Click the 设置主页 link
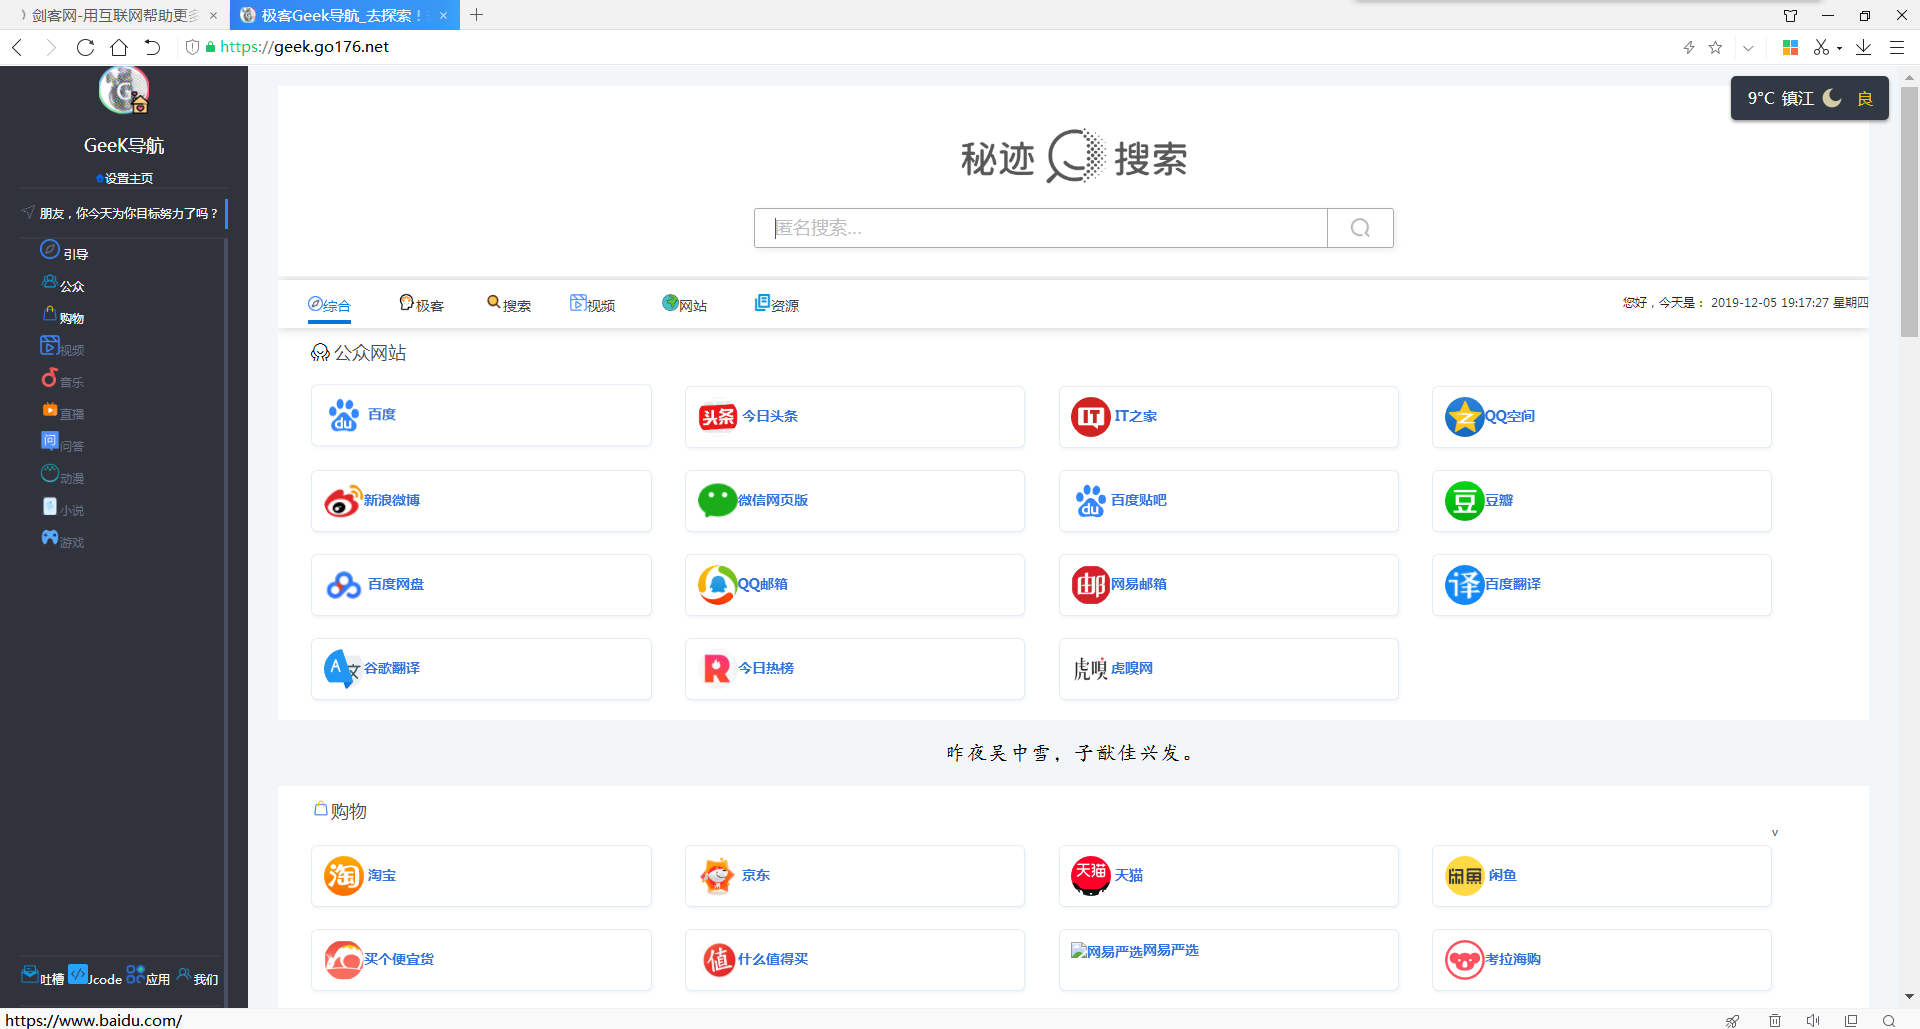 125,179
